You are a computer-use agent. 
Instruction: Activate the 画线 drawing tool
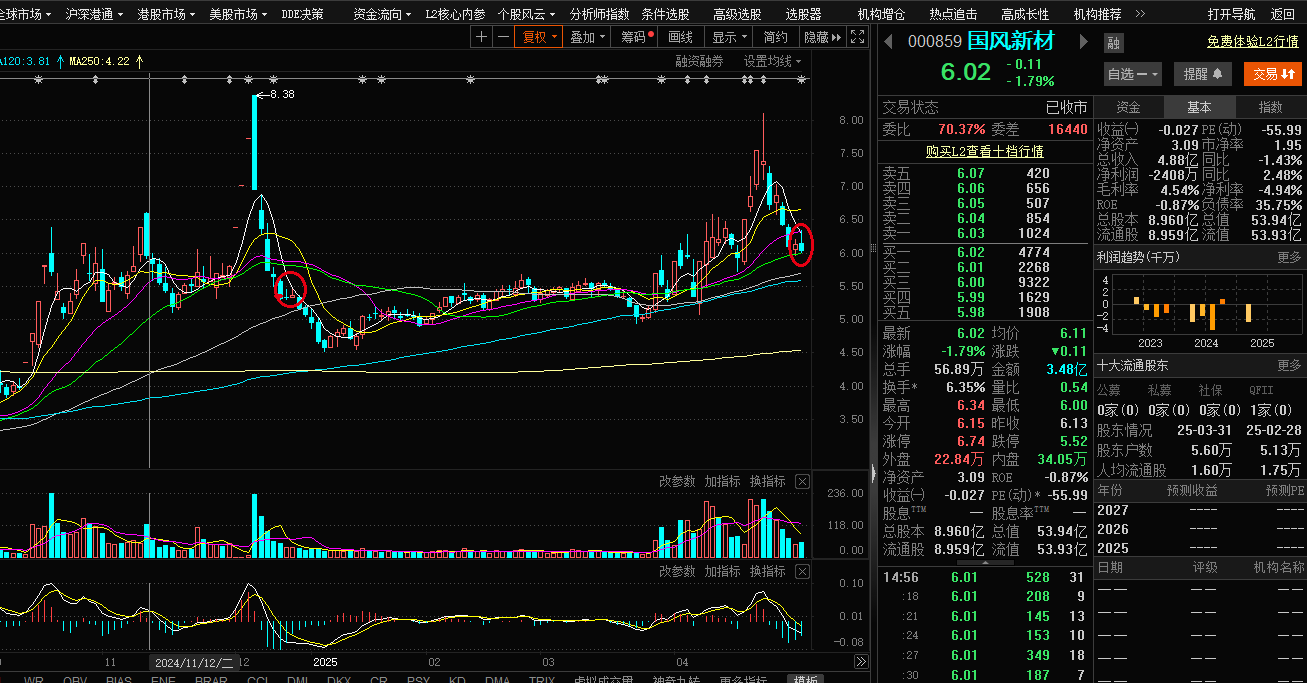[x=681, y=37]
